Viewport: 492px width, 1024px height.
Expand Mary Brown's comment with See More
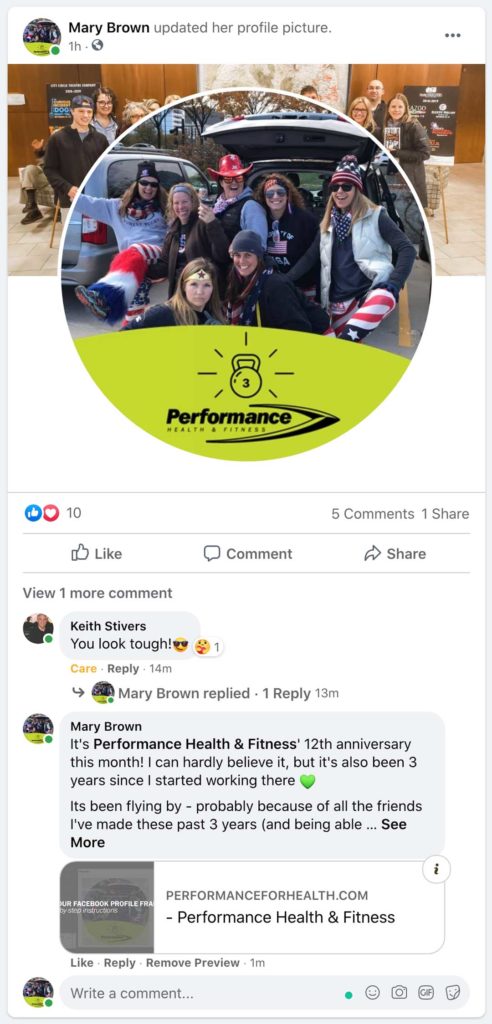(x=238, y=833)
